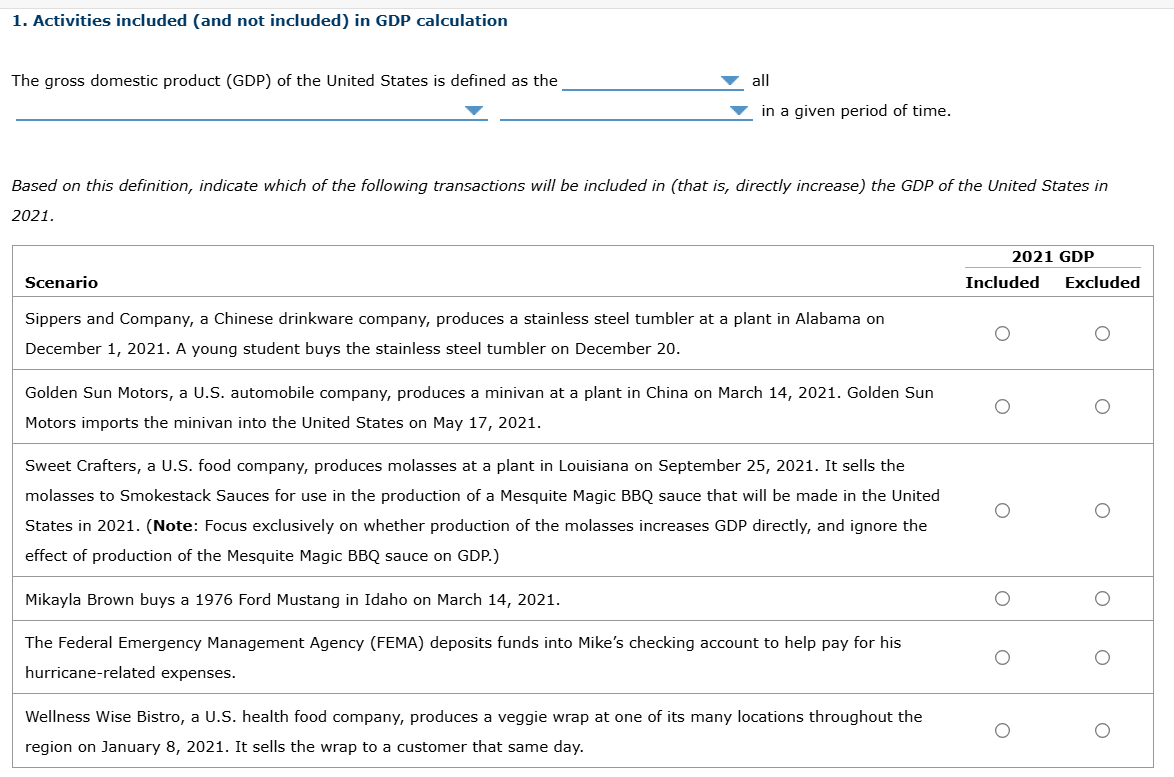Screen dimensions: 1174x777
Task: Click the Excluded column label
Action: (x=1102, y=283)
